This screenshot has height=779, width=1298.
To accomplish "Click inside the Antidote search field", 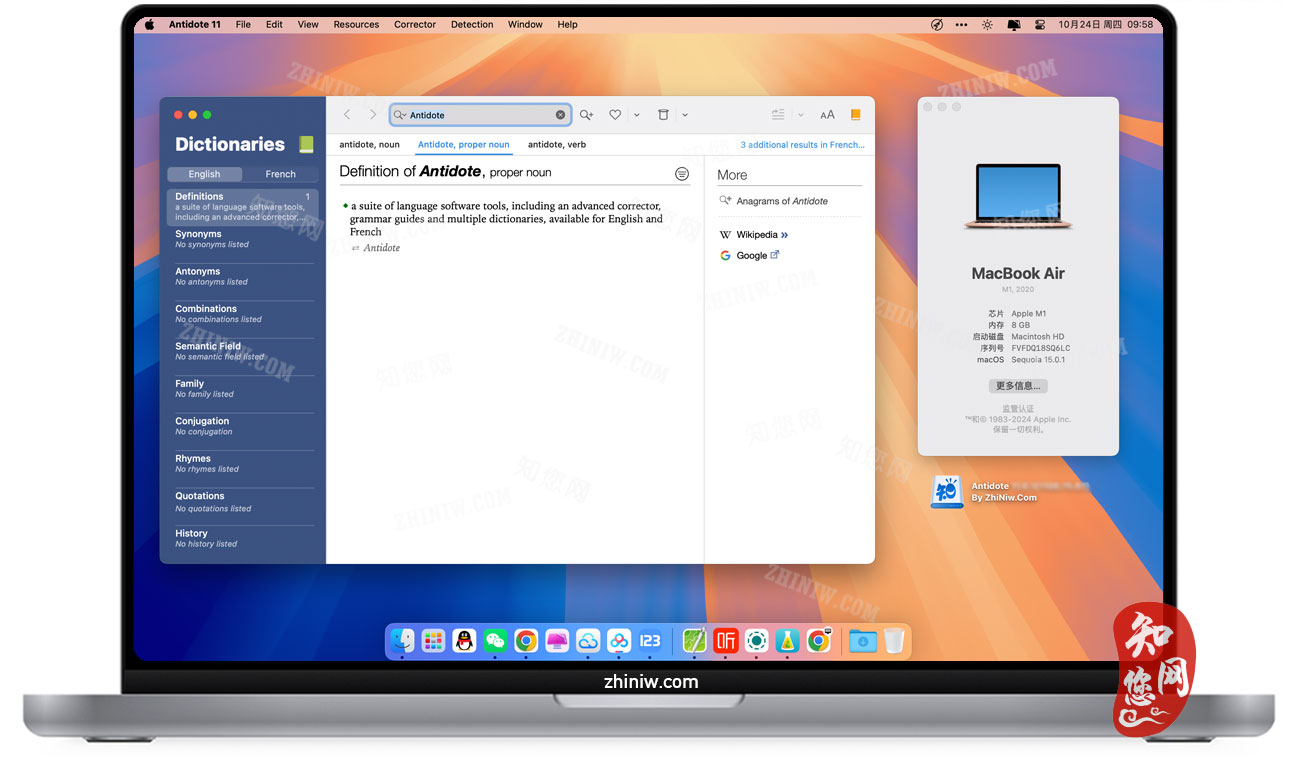I will [480, 115].
